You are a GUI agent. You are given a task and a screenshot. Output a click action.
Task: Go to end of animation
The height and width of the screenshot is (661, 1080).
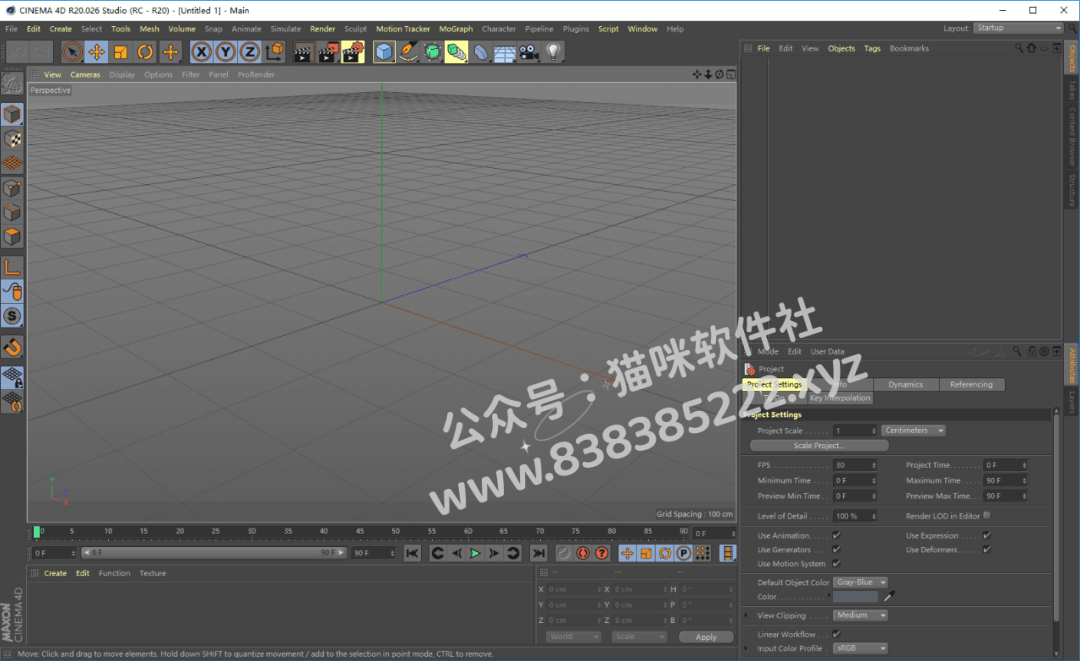(539, 553)
